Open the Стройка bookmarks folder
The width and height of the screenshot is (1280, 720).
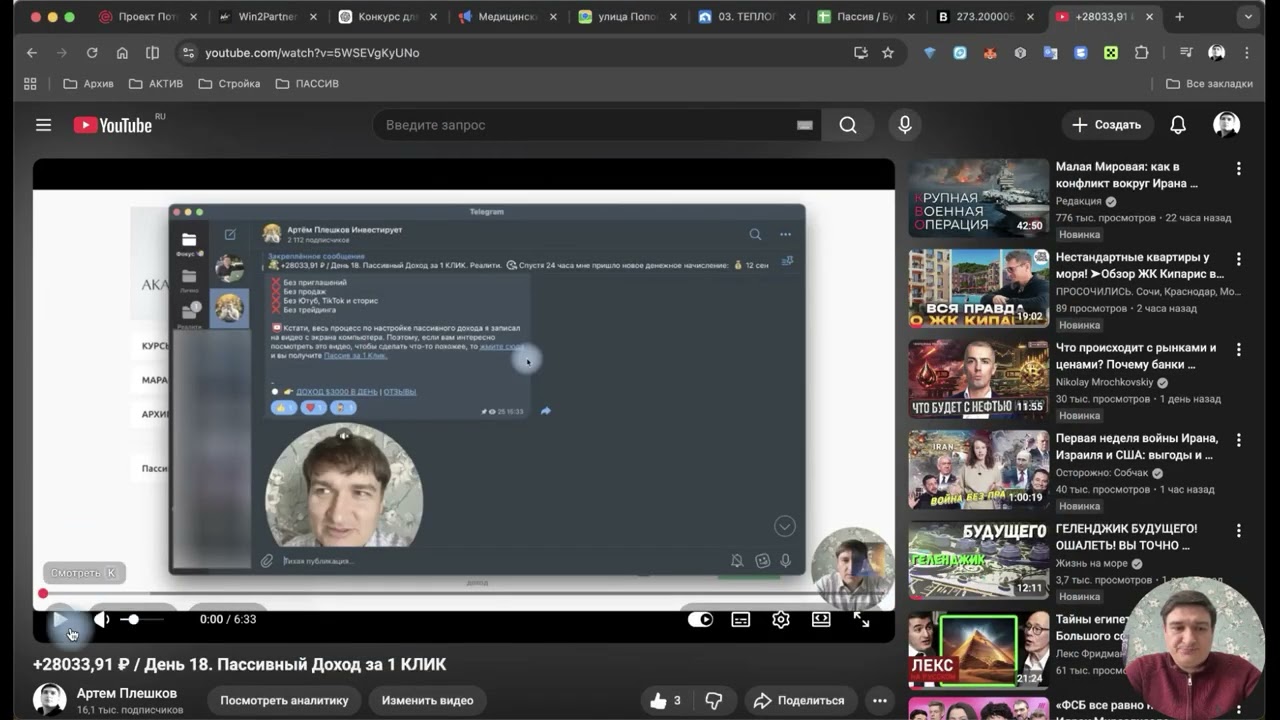click(229, 84)
